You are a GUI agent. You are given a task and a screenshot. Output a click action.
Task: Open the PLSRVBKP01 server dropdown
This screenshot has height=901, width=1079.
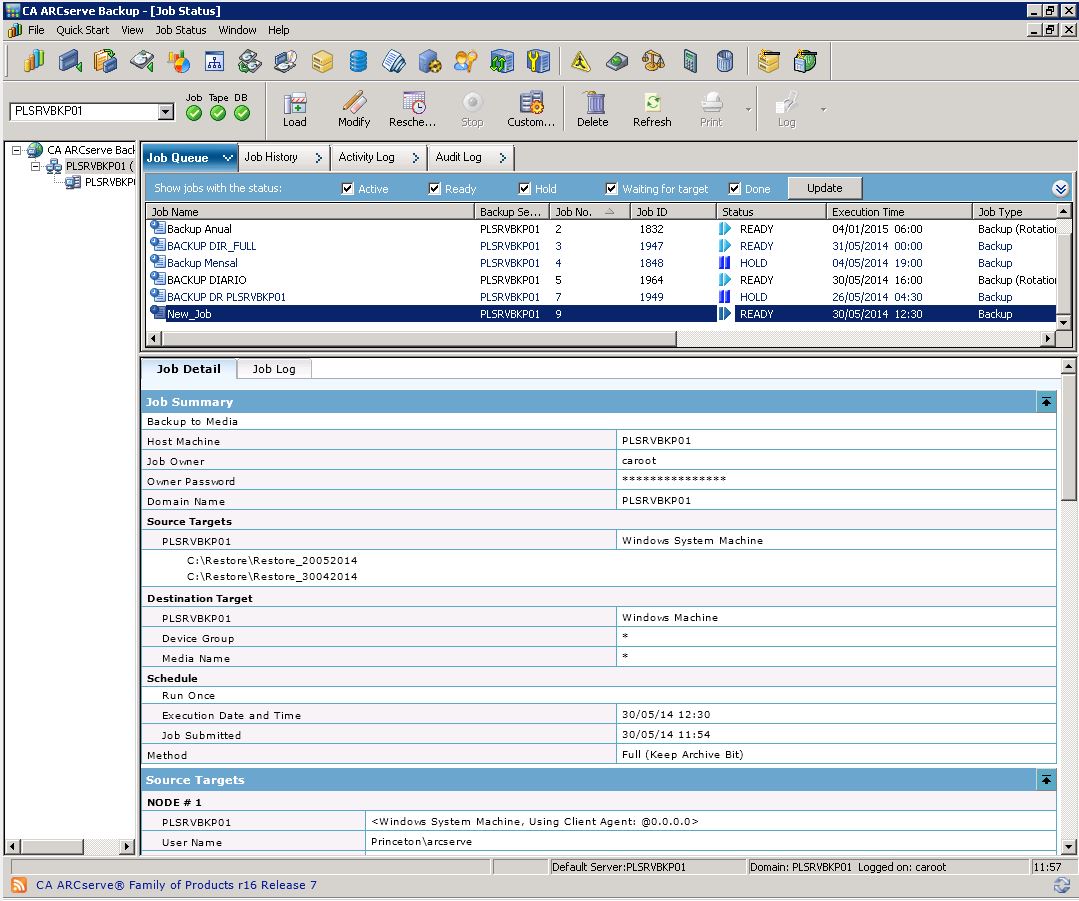pyautogui.click(x=166, y=112)
